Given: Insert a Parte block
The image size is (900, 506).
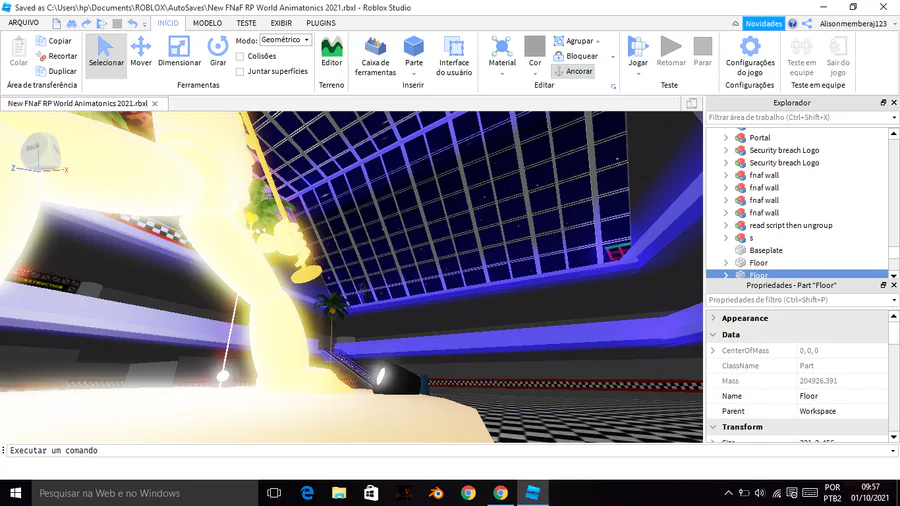Looking at the screenshot, I should [413, 56].
